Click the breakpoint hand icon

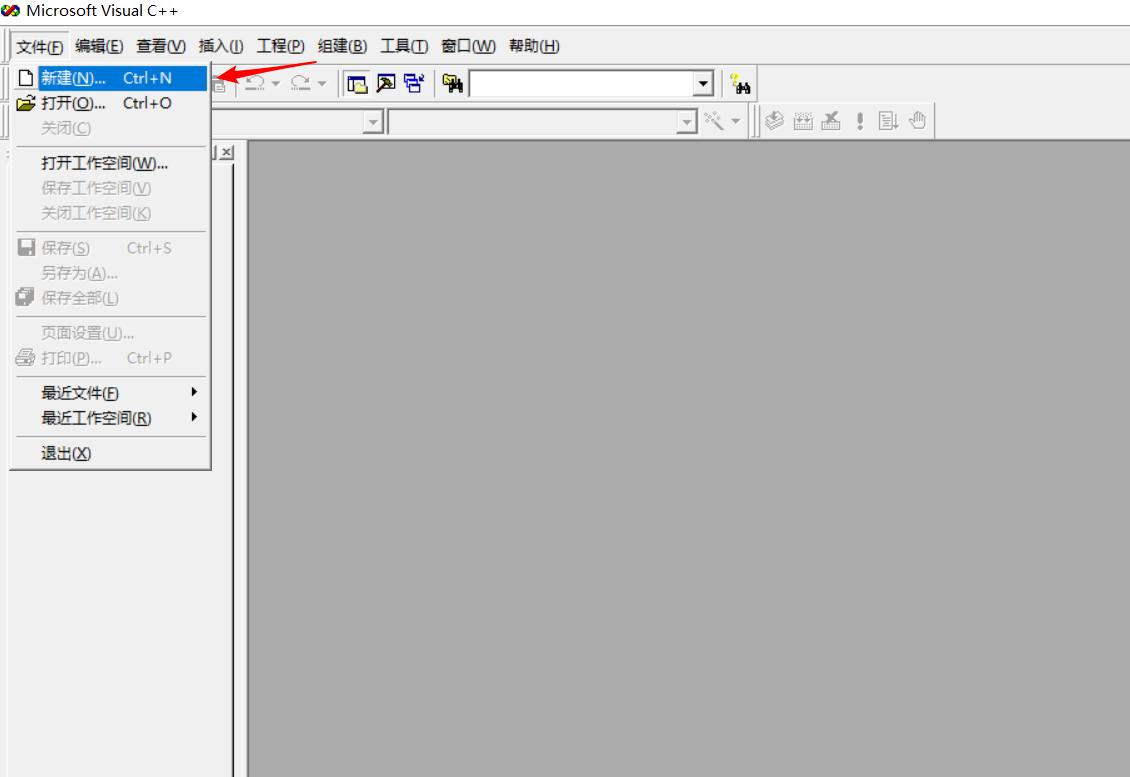point(917,121)
